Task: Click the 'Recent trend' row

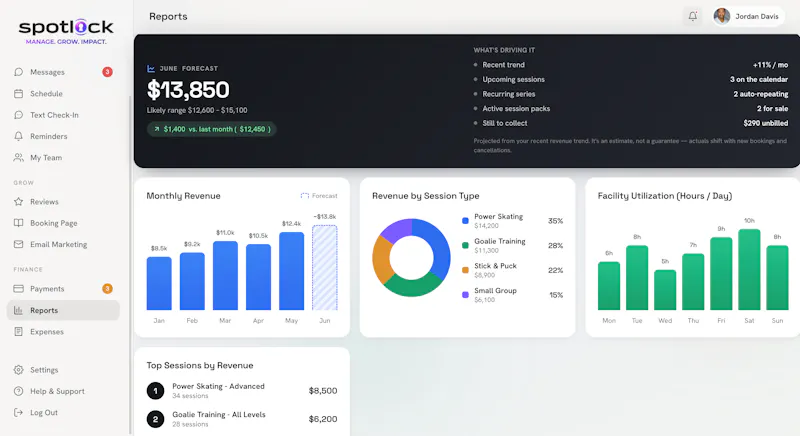Action: pyautogui.click(x=631, y=65)
